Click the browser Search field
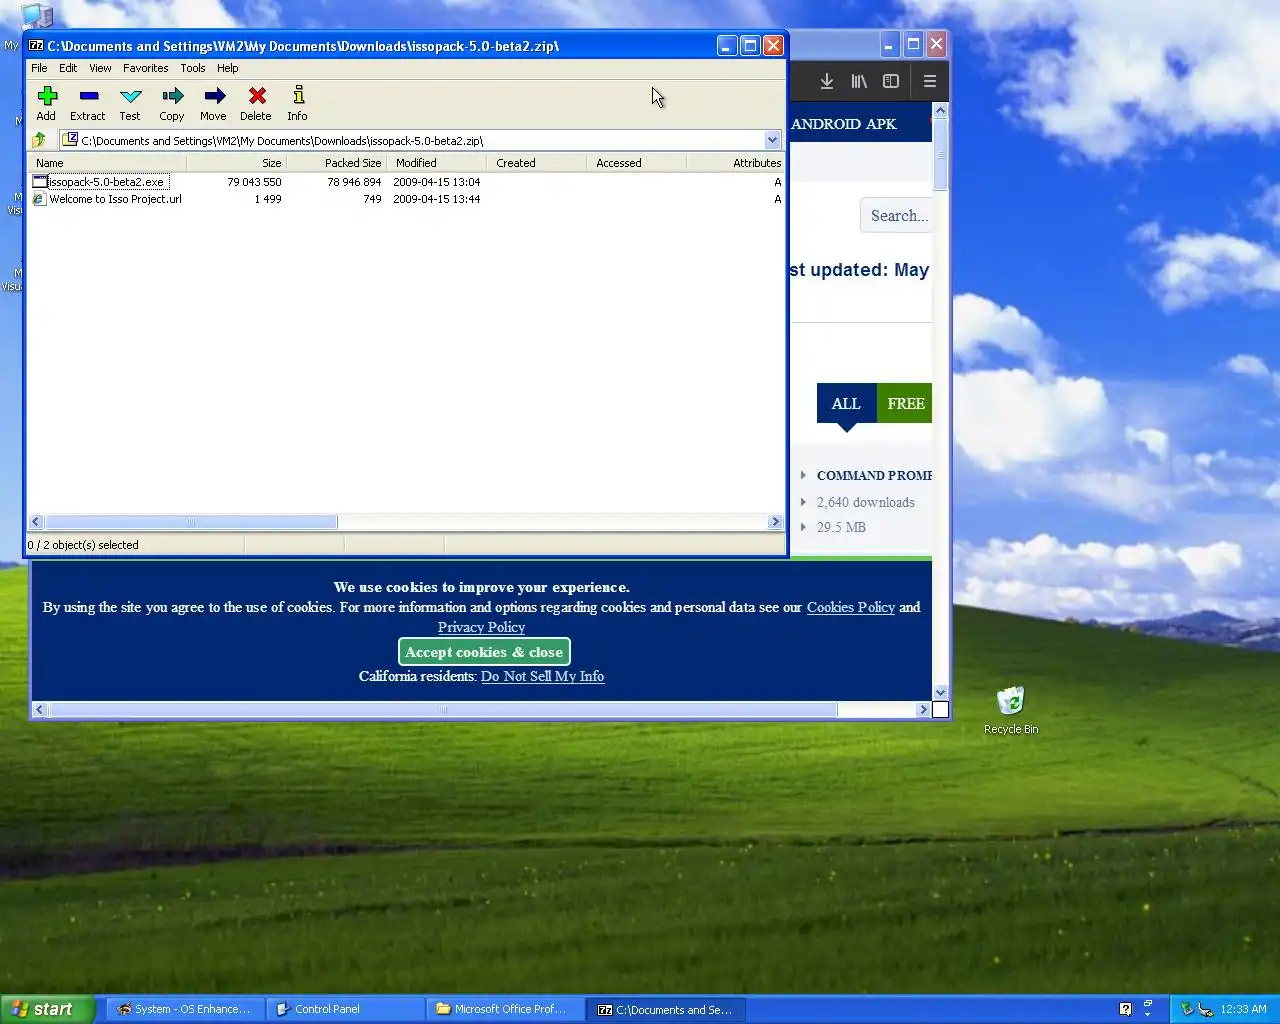1280x1024 pixels. pyautogui.click(x=897, y=215)
